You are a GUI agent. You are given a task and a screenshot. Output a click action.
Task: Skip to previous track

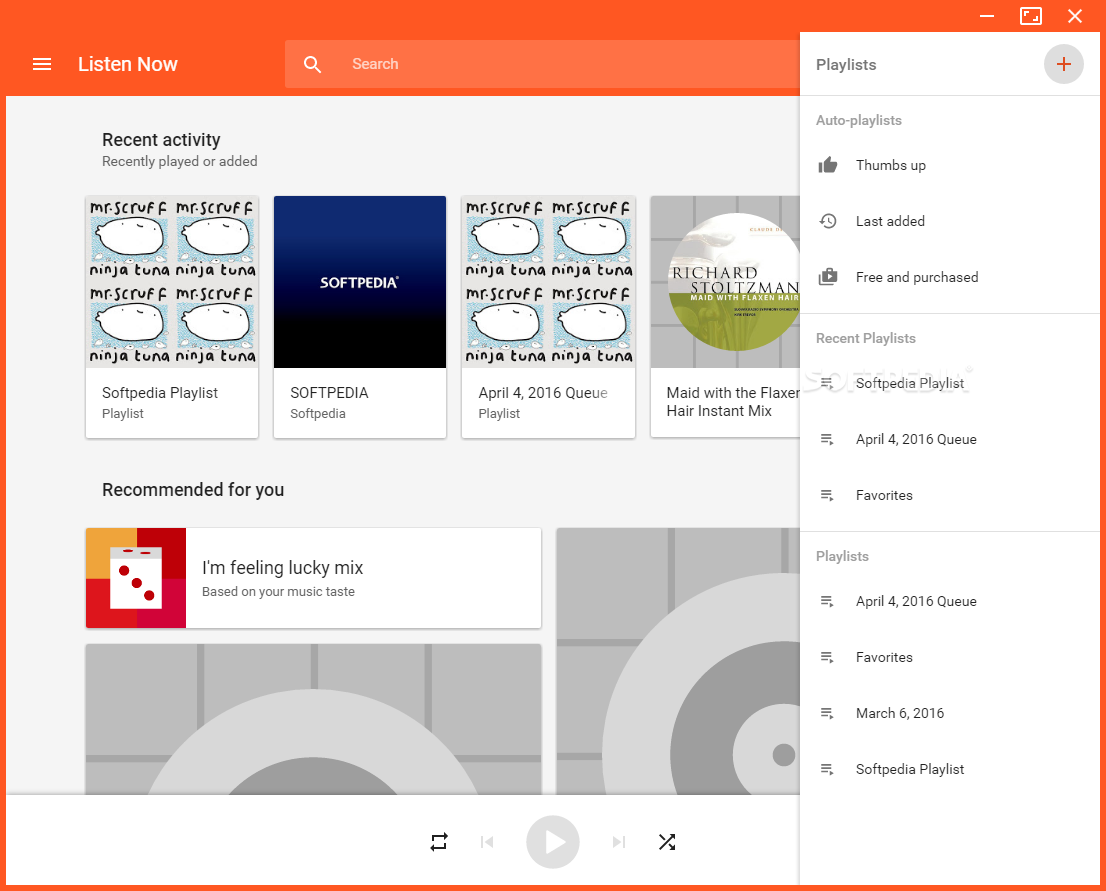(487, 842)
